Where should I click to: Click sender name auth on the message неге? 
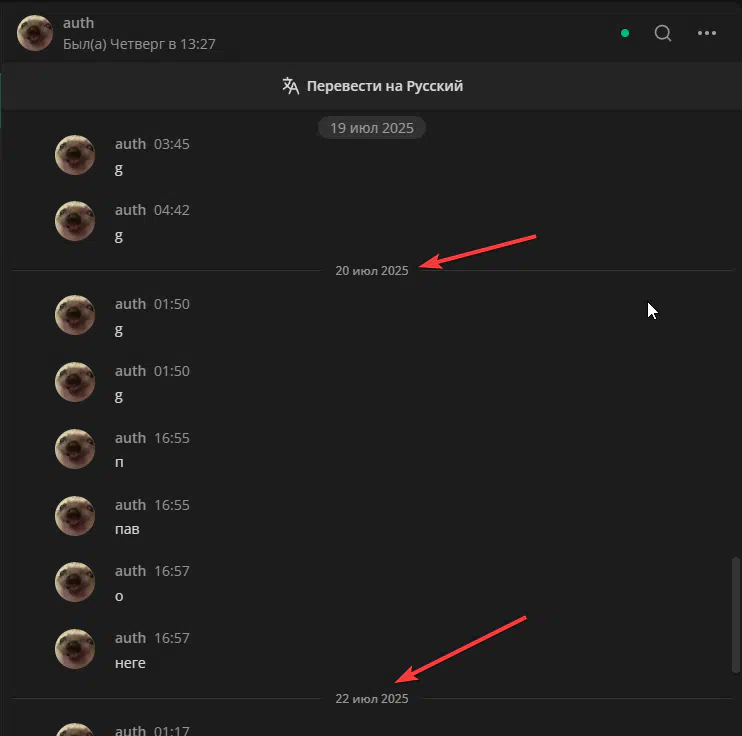click(x=130, y=638)
